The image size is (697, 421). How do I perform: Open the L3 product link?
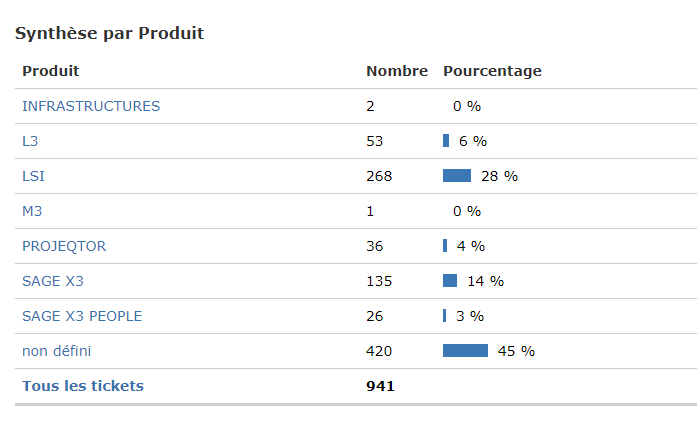pyautogui.click(x=32, y=141)
